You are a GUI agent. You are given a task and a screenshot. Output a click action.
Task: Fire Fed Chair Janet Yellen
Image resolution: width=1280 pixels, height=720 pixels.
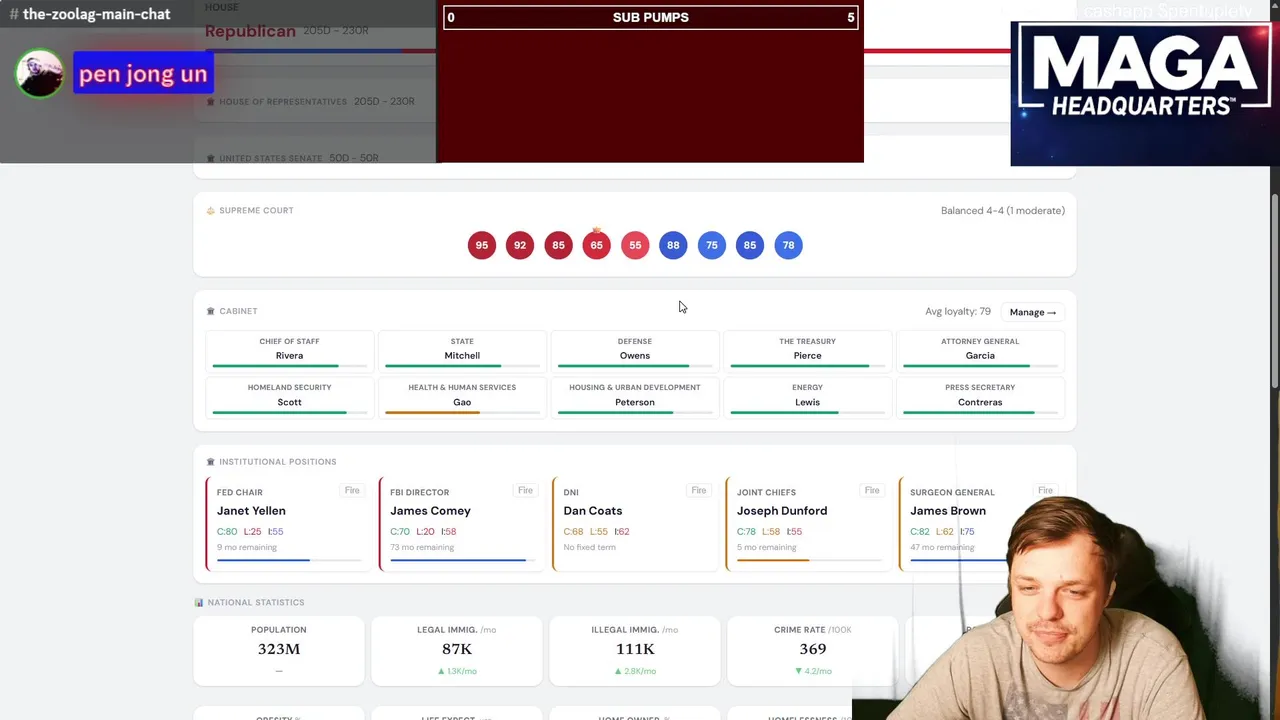pos(352,490)
